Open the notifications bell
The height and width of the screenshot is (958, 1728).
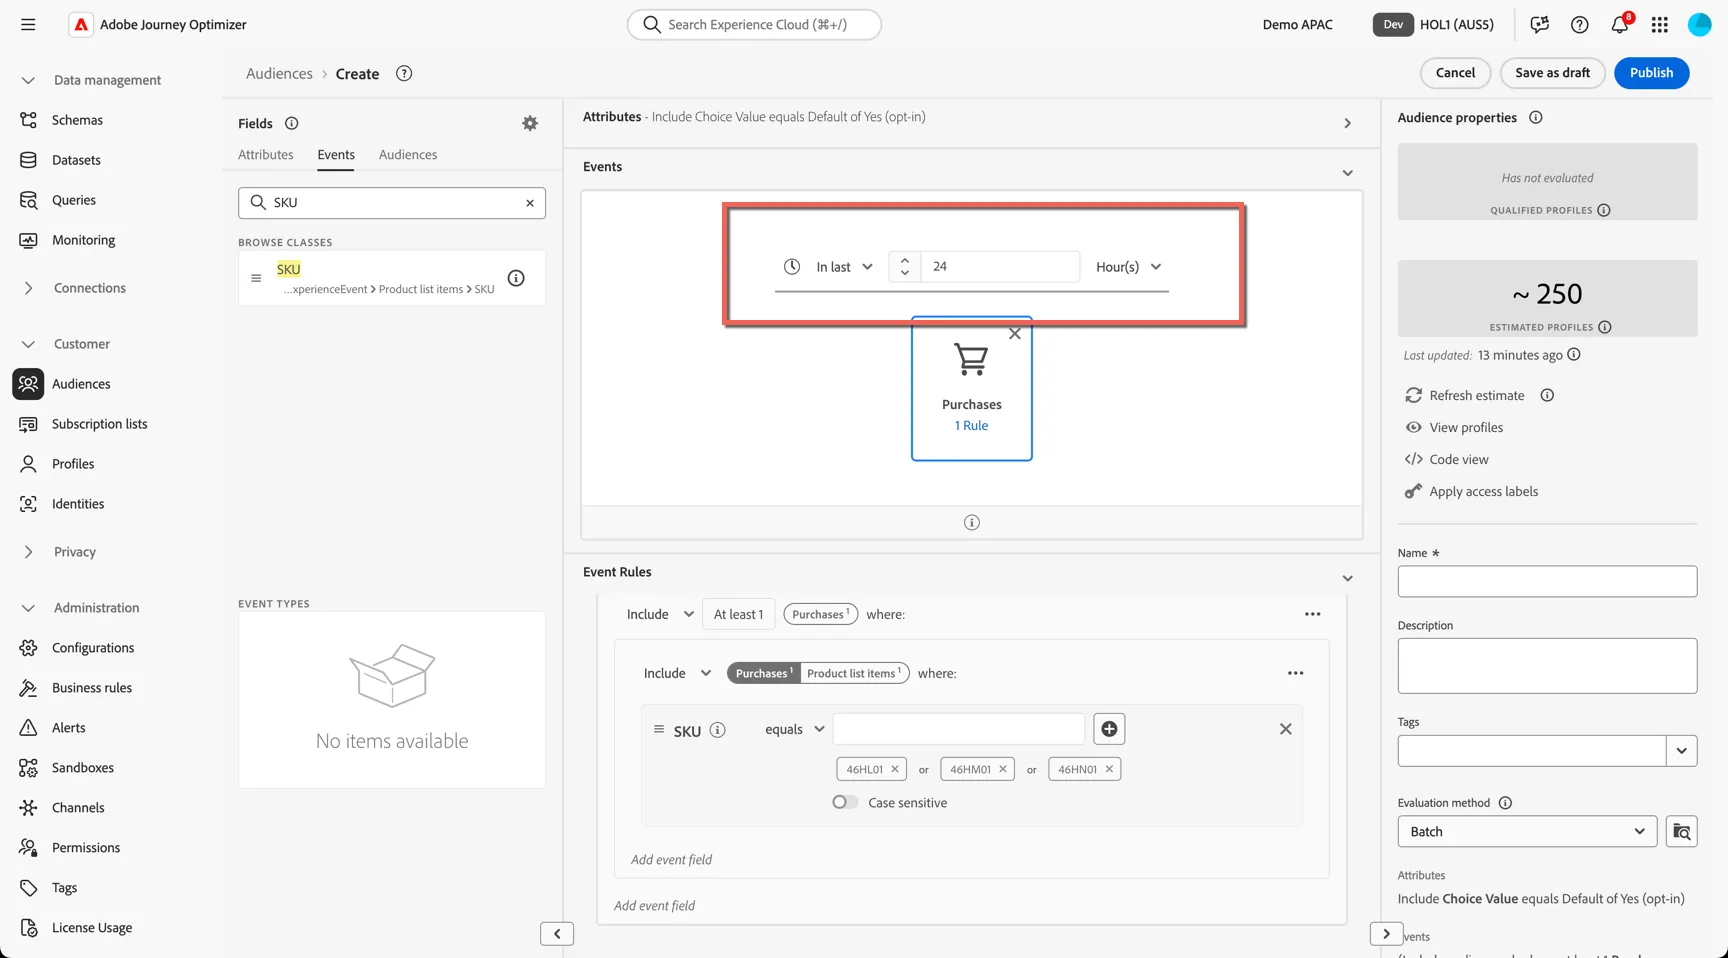click(x=1620, y=24)
